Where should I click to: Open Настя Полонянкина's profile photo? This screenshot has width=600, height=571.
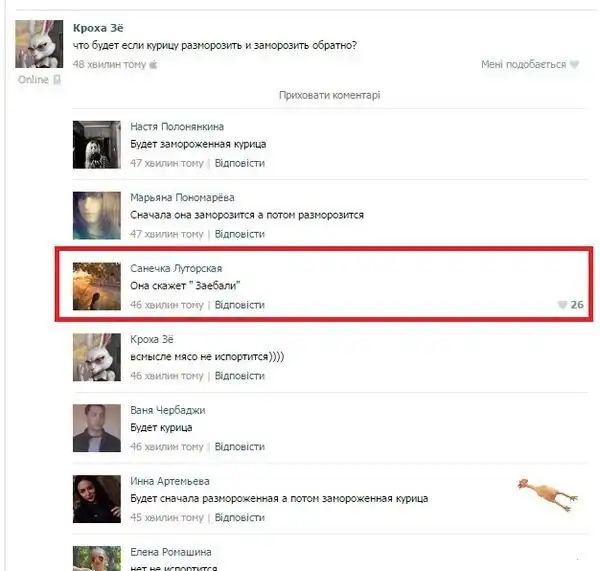point(97,145)
